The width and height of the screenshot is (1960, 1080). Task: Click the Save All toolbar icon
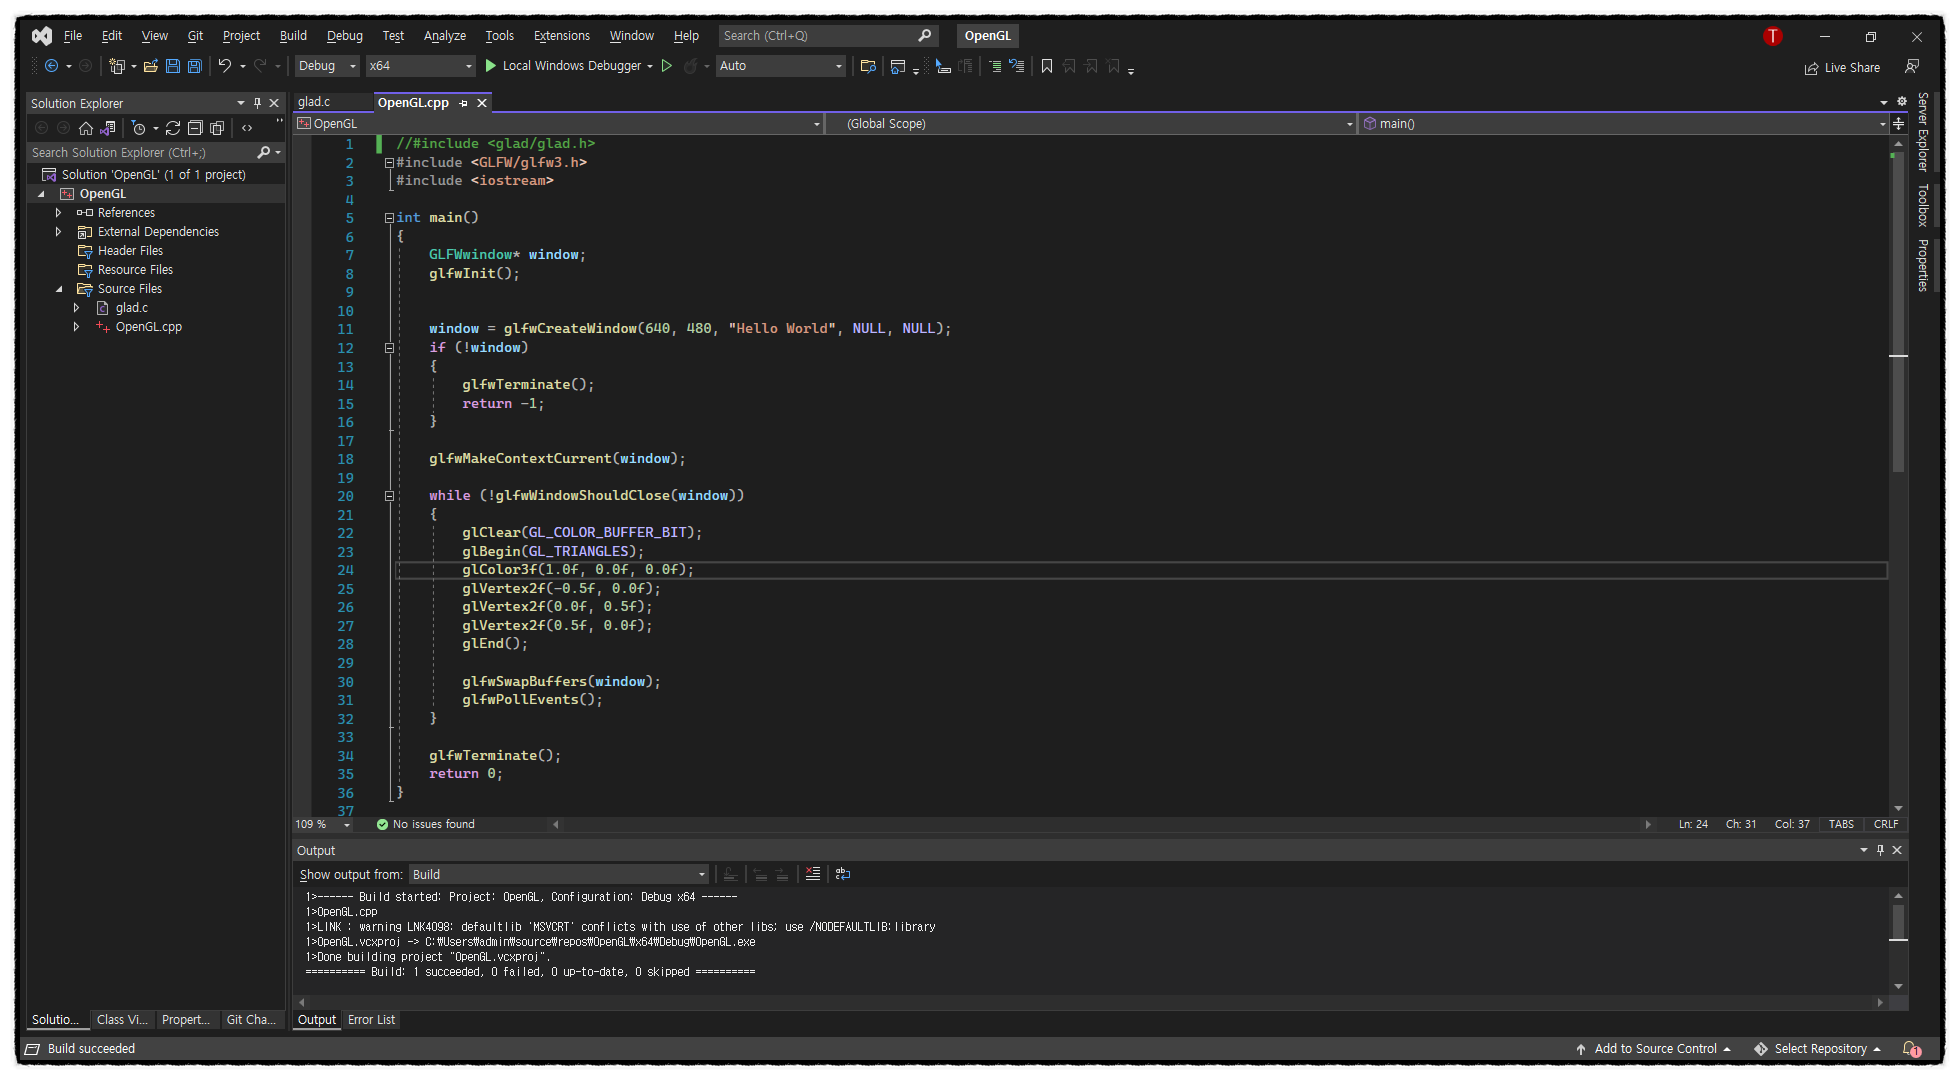click(x=195, y=66)
